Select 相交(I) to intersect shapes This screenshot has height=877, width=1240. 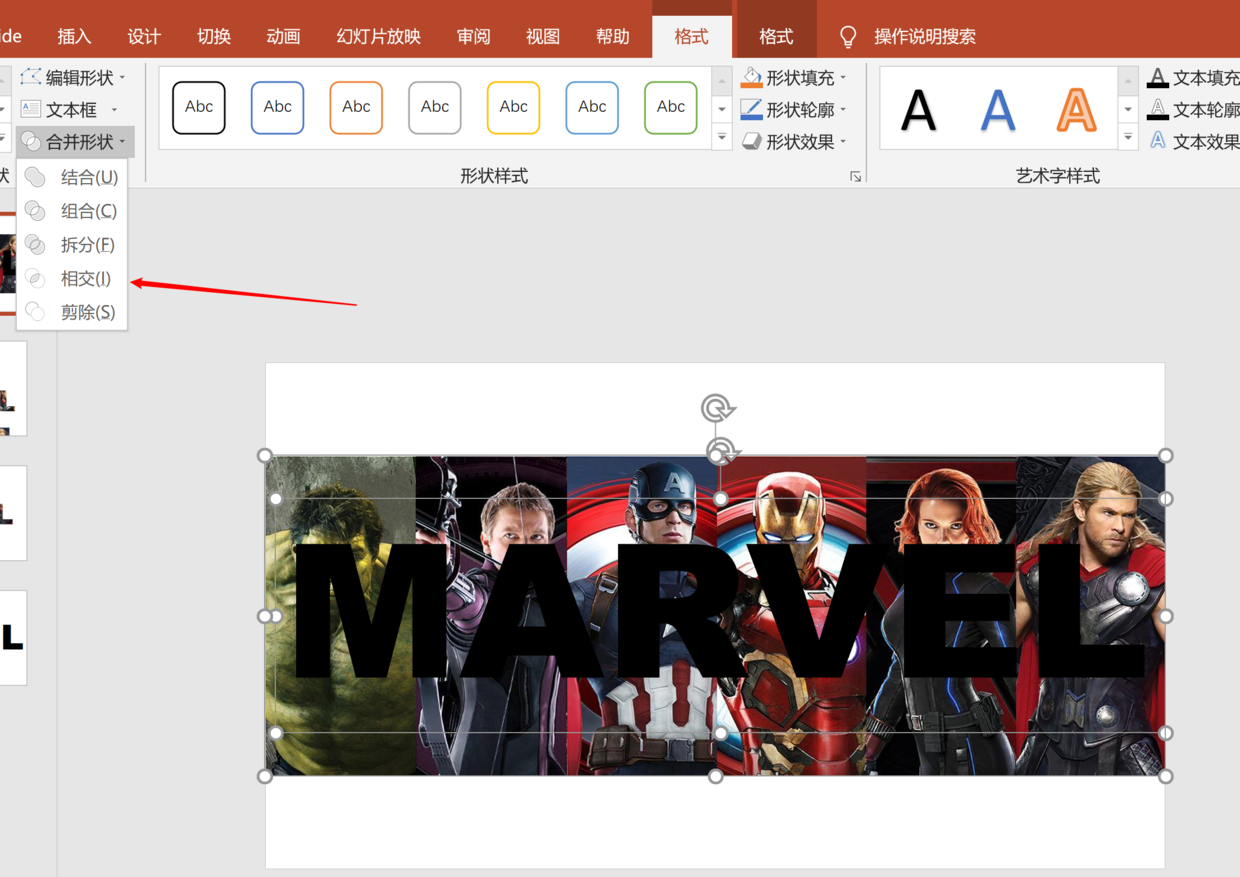[x=72, y=279]
